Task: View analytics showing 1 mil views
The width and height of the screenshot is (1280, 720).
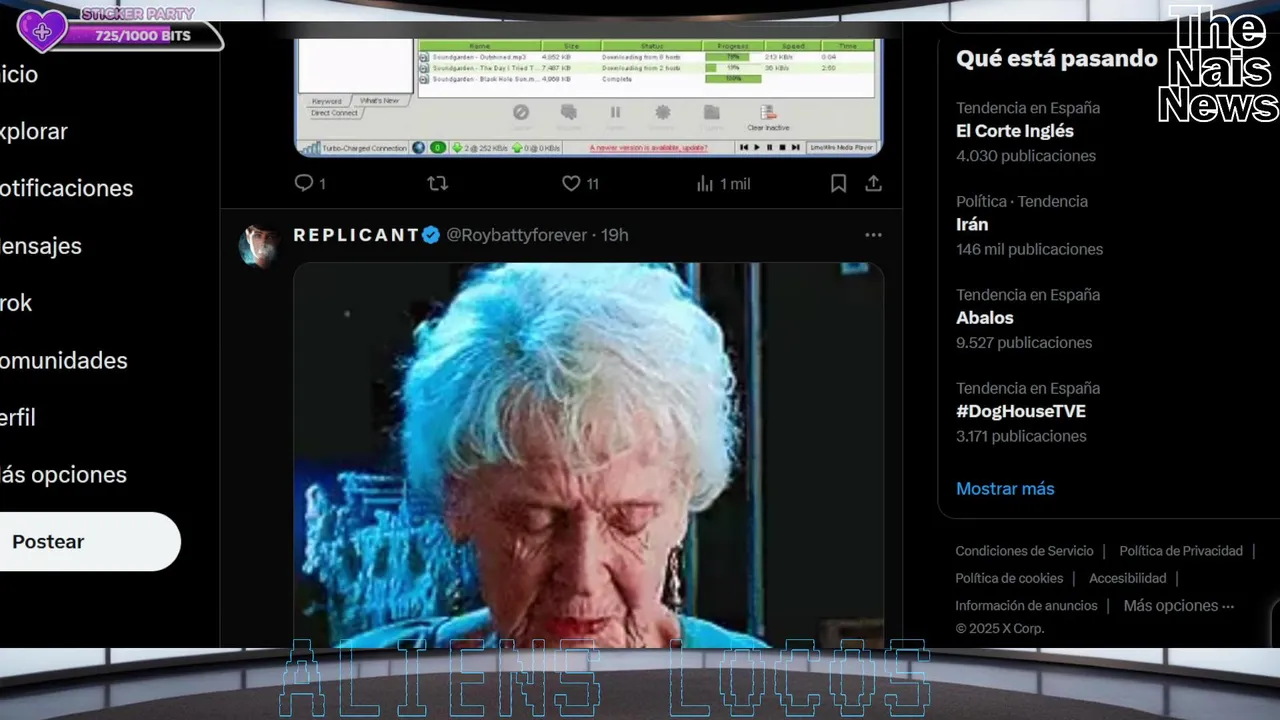Action: pyautogui.click(x=723, y=184)
